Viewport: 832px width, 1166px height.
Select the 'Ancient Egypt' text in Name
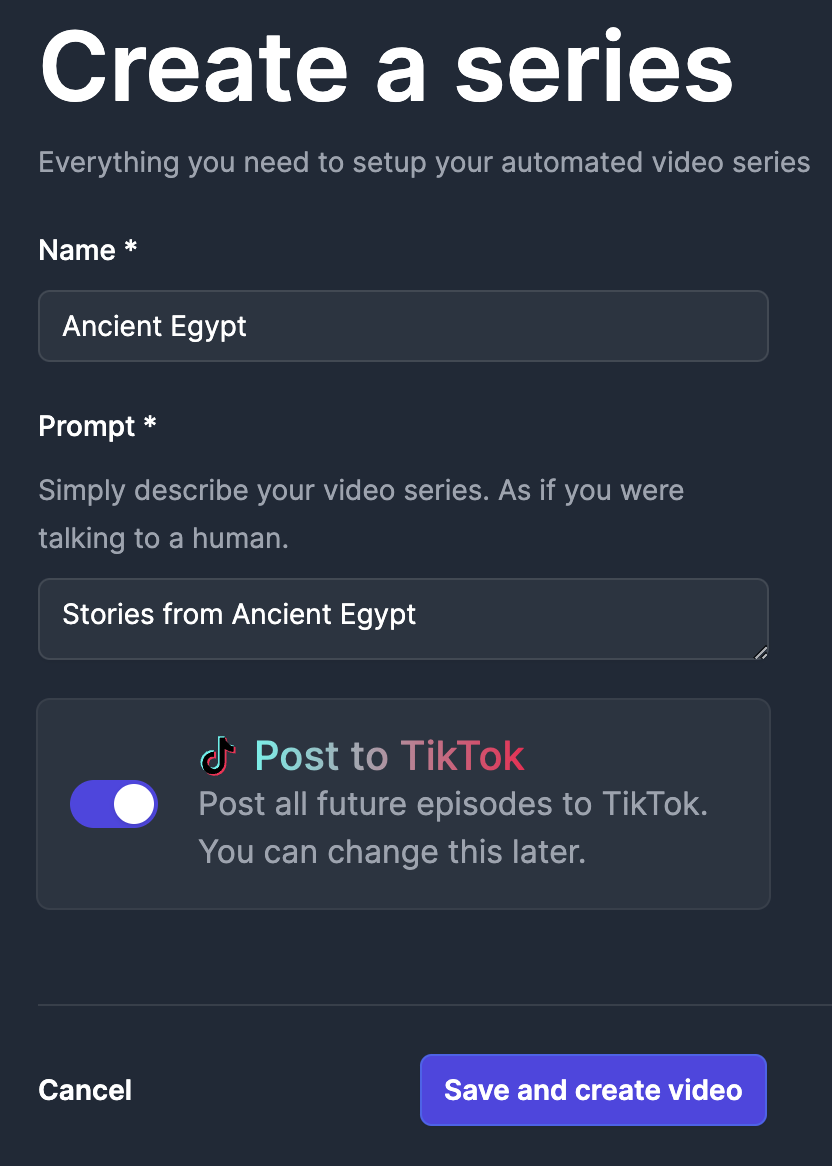[x=154, y=326]
